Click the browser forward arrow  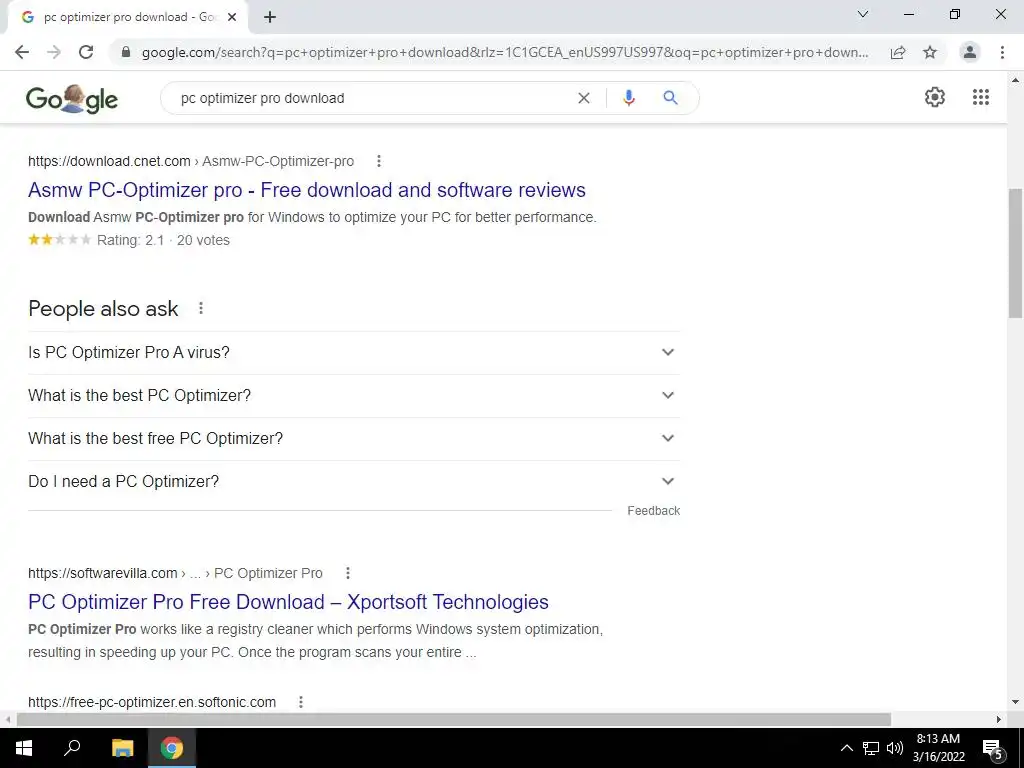[x=54, y=52]
